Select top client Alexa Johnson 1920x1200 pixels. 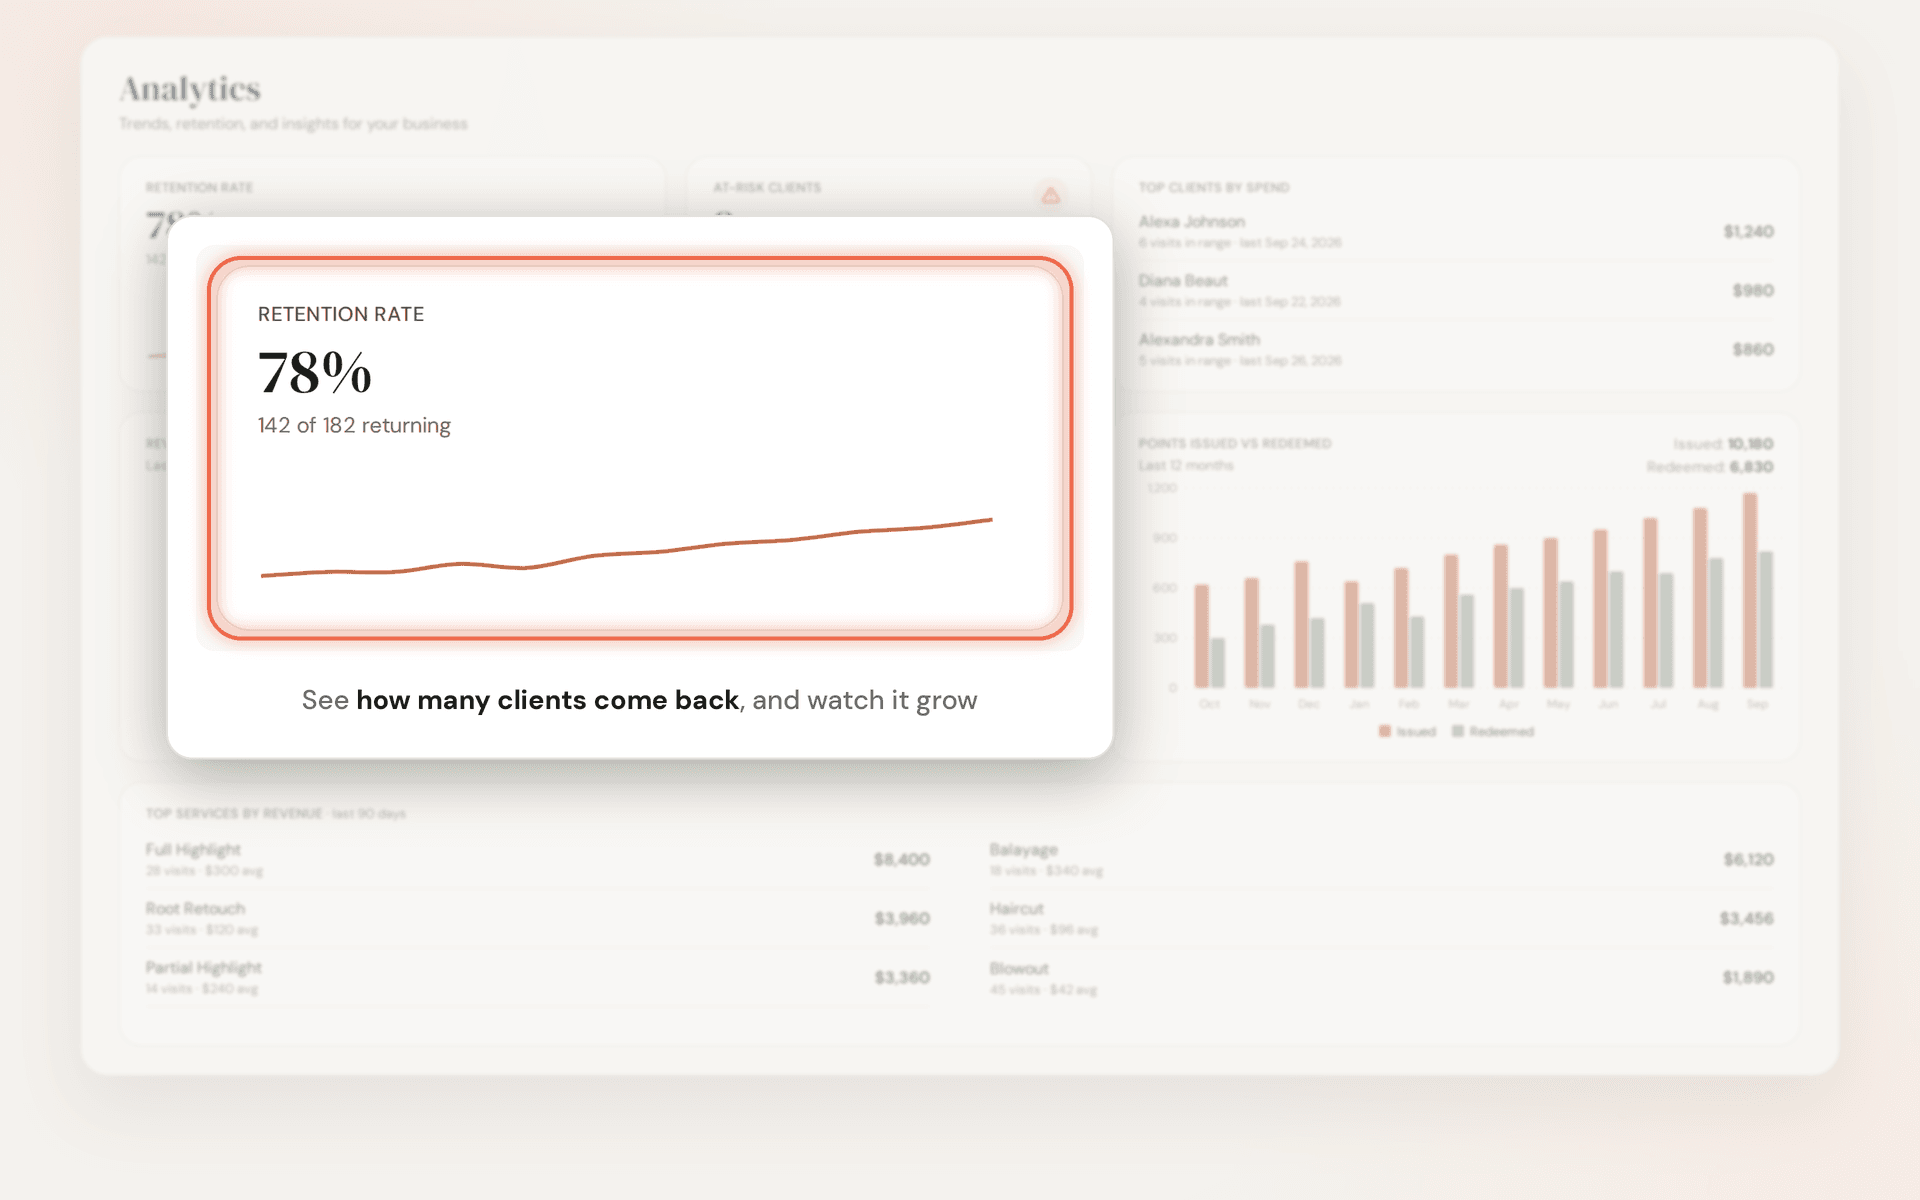1456,231
